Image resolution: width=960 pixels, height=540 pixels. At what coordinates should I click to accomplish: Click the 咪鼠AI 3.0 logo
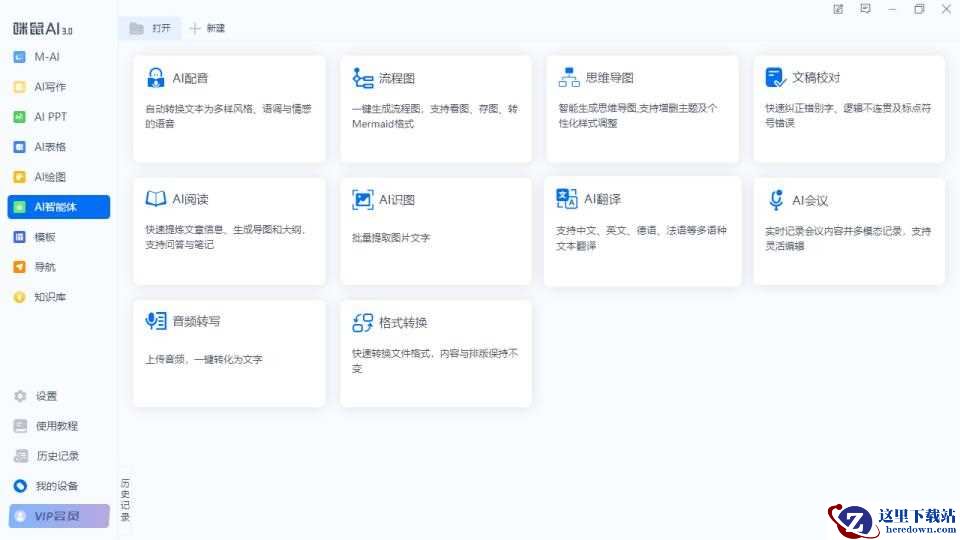(x=43, y=29)
